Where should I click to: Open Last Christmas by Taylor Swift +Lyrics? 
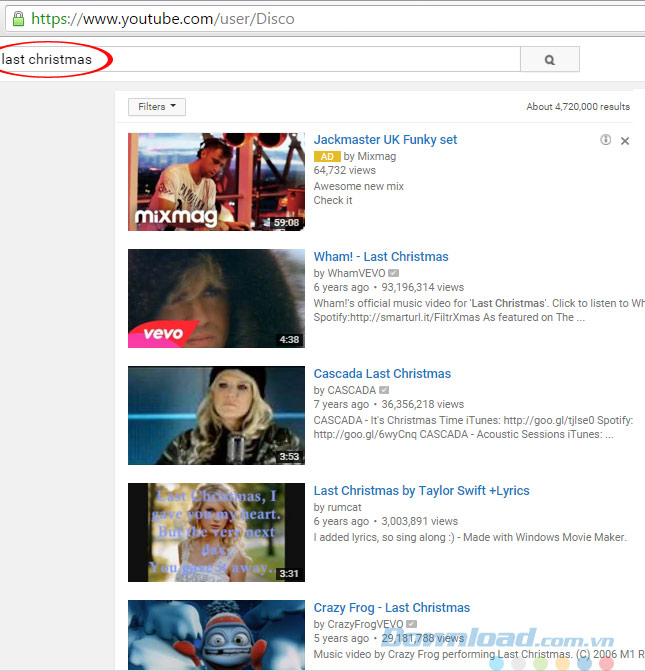tap(421, 491)
